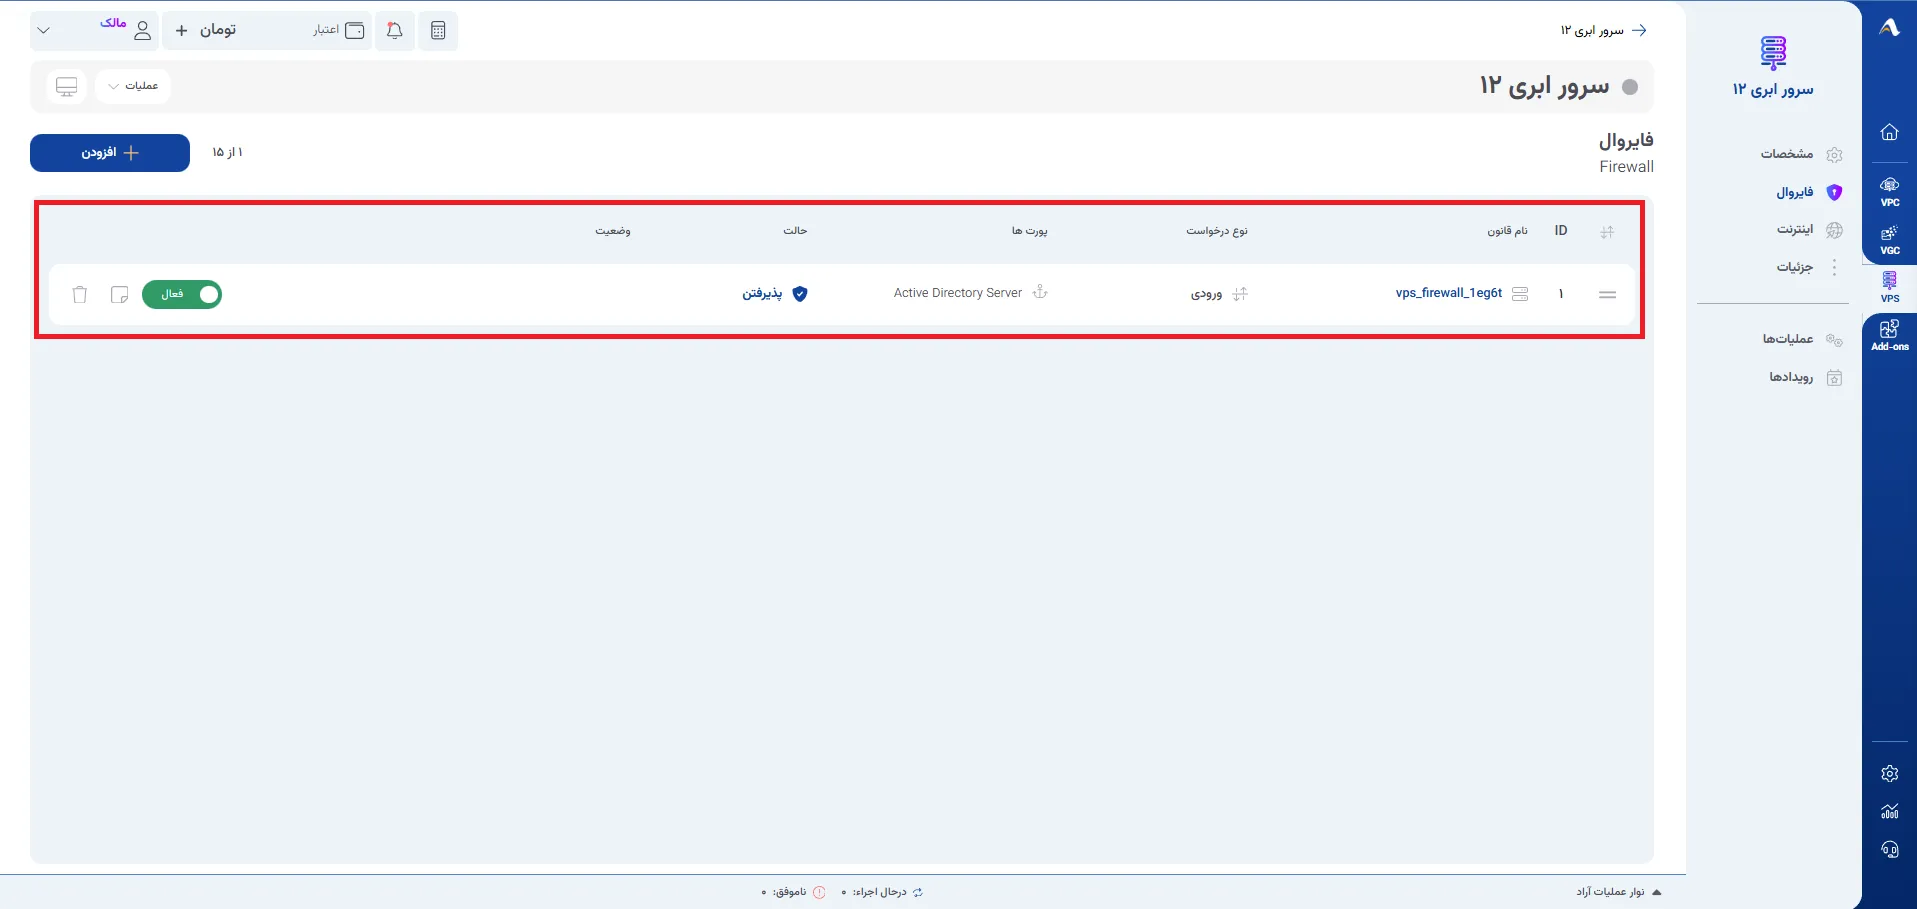Viewport: 1917px width, 909px height.
Task: Click the Active Directory Server port cell
Action: tap(970, 293)
